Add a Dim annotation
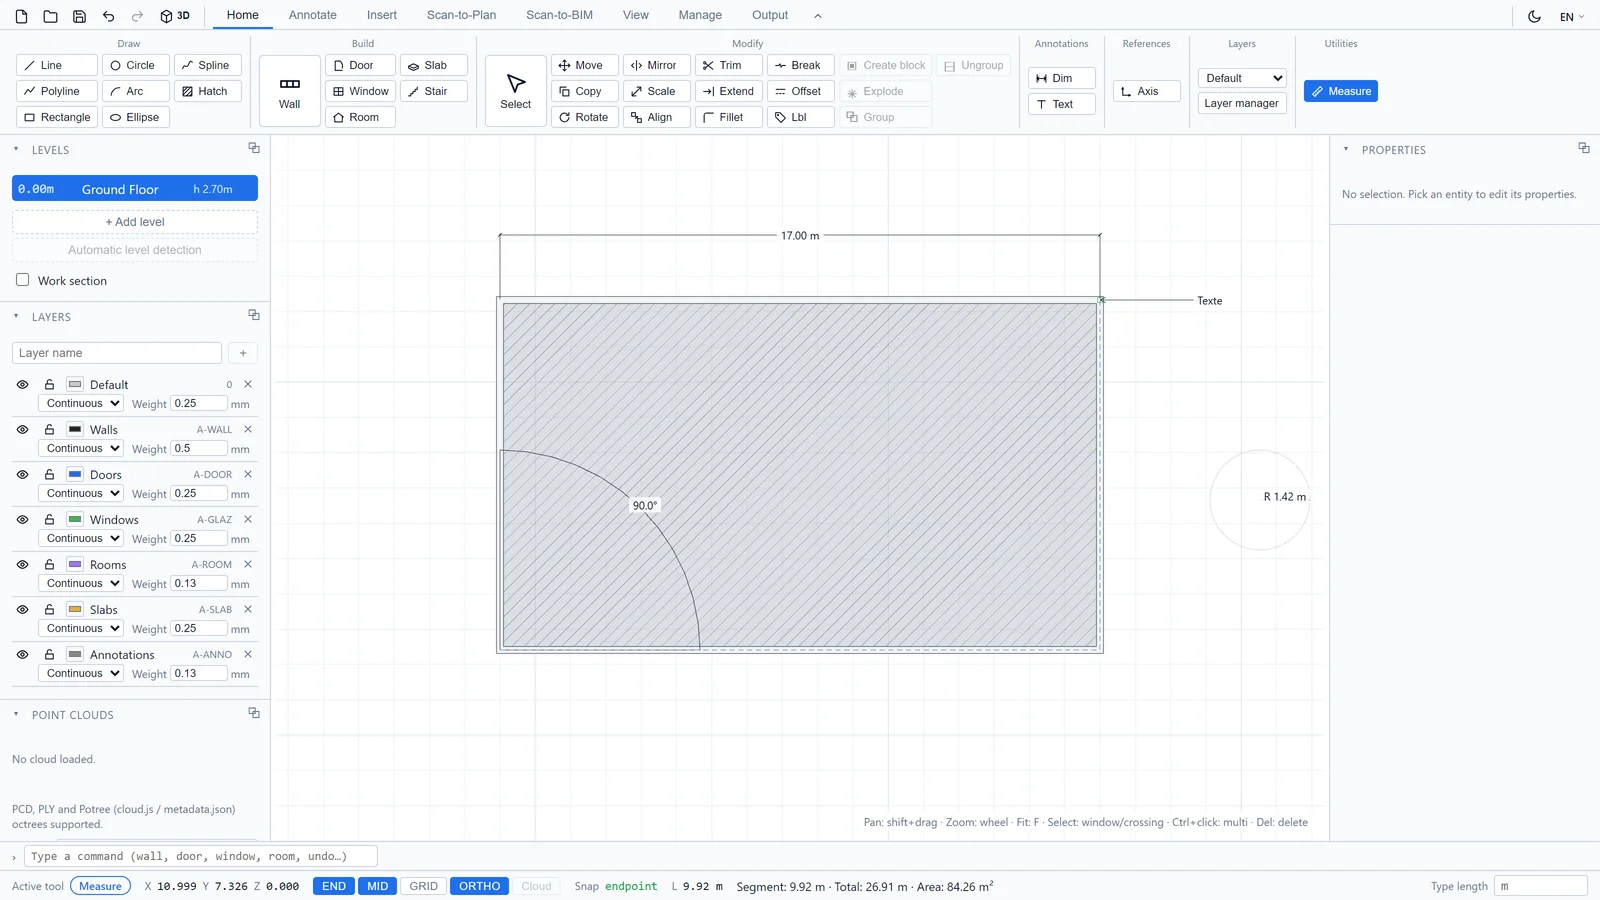 pyautogui.click(x=1062, y=78)
